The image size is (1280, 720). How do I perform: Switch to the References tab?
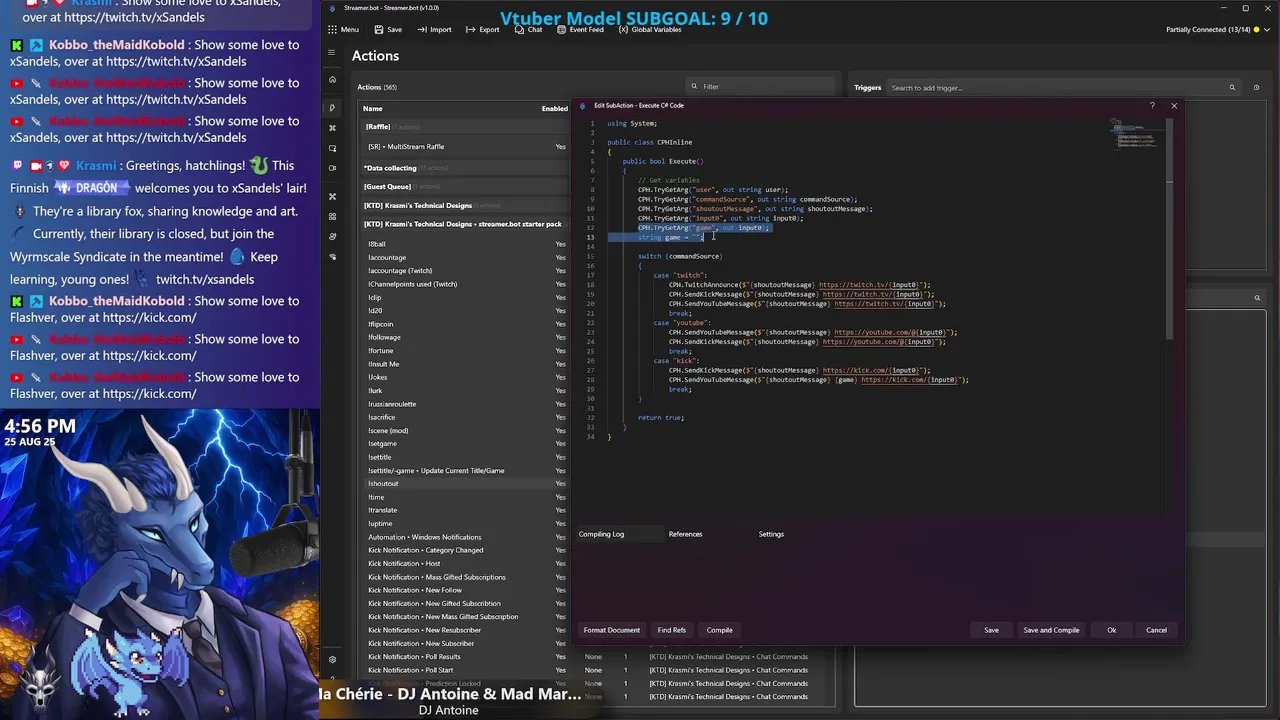tap(685, 534)
